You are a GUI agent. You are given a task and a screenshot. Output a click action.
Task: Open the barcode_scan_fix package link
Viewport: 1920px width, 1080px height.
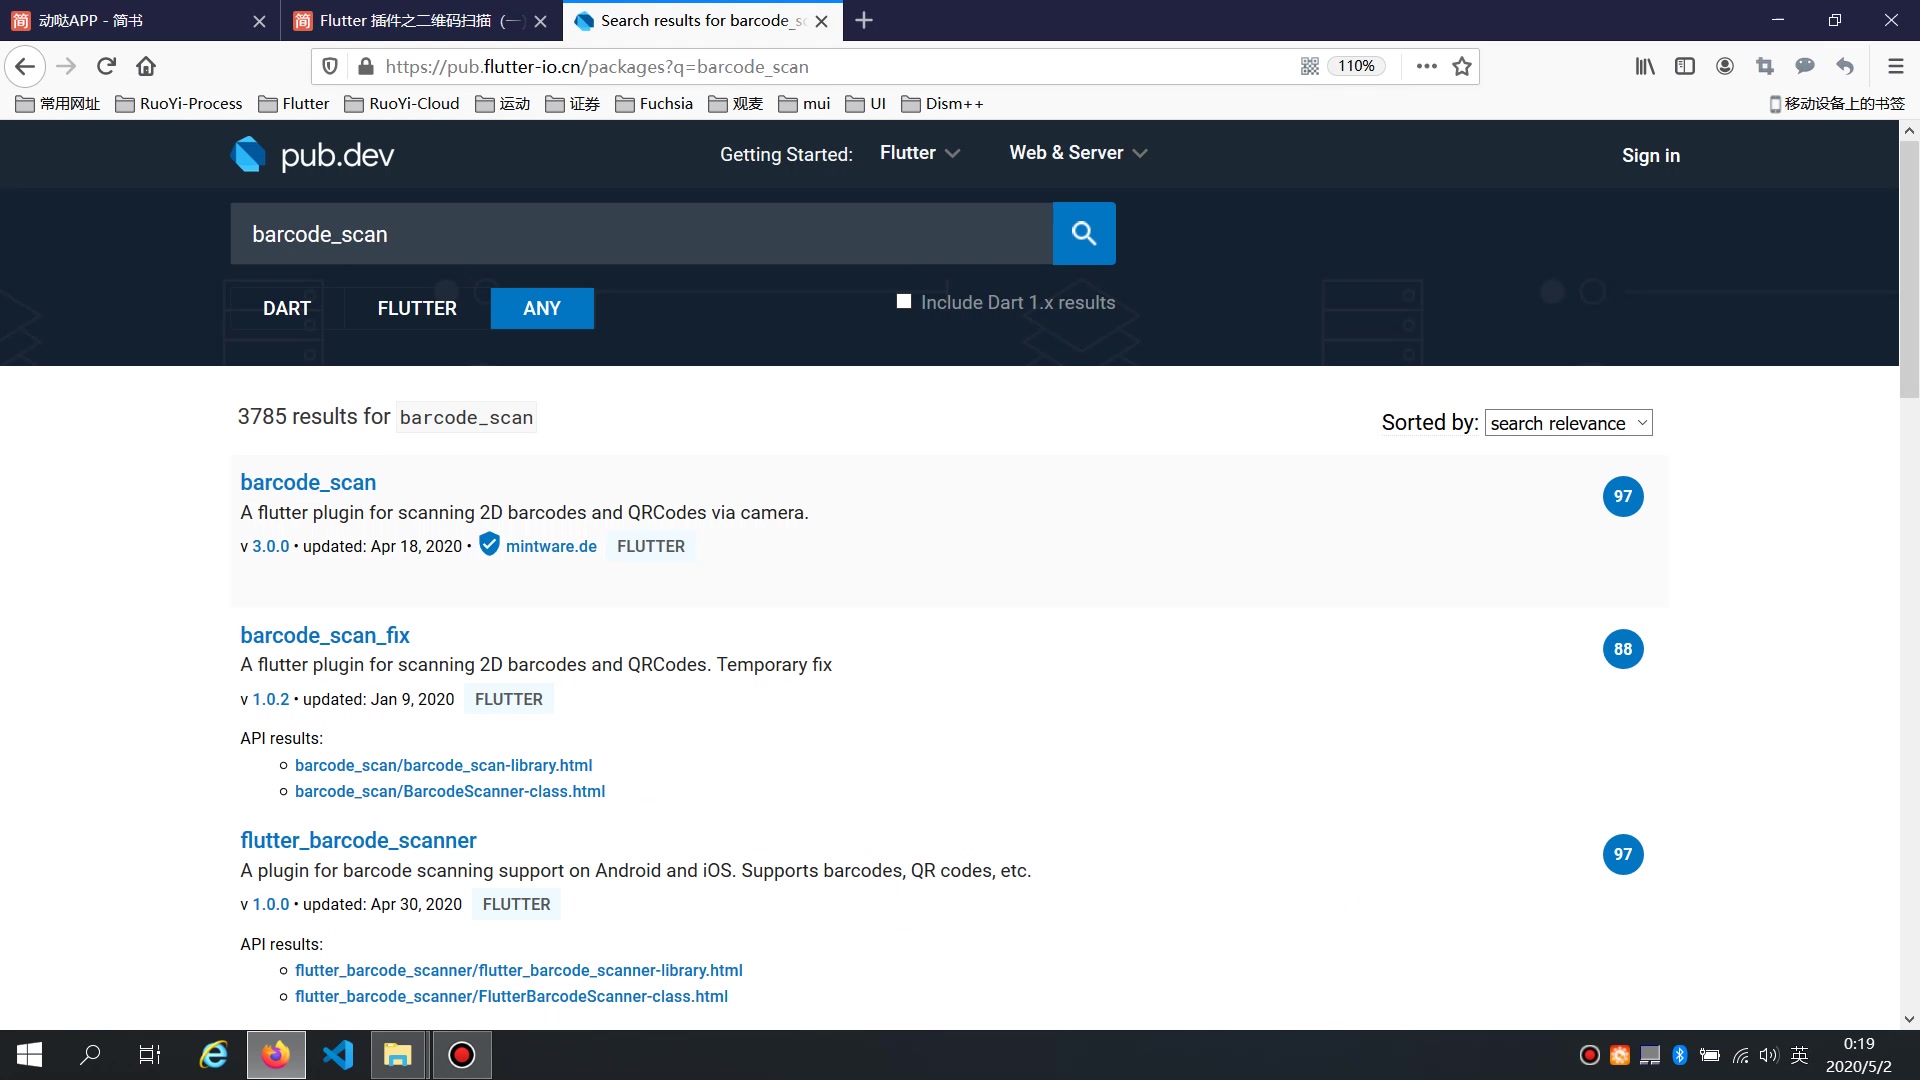pos(325,635)
